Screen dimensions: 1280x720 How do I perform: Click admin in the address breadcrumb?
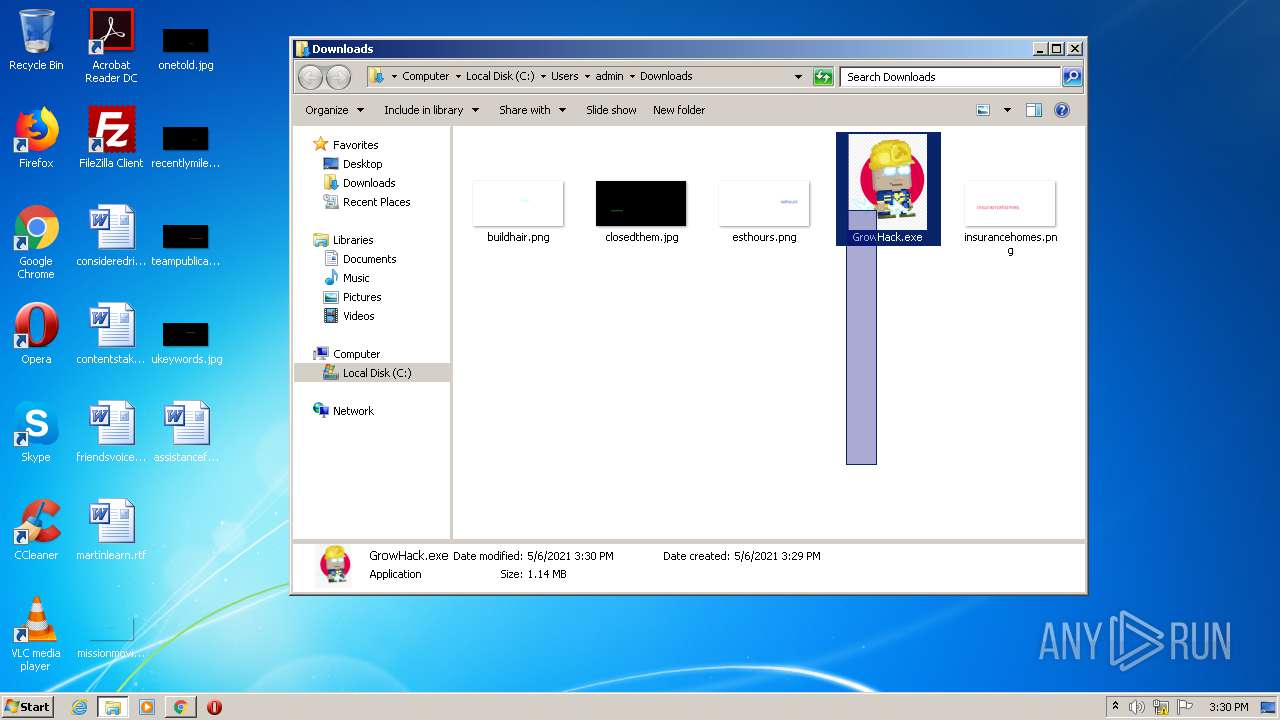coord(609,76)
